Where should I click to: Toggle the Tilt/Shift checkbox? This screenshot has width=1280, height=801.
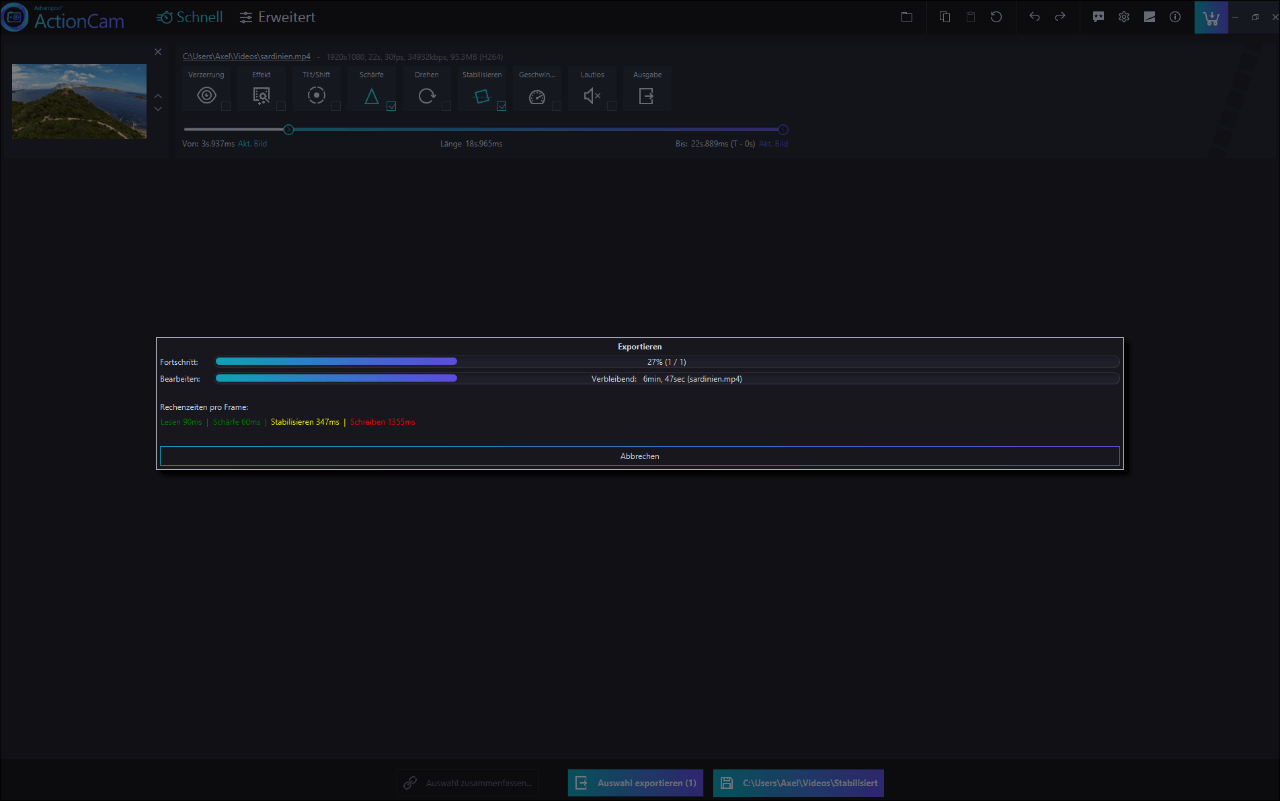click(x=336, y=106)
